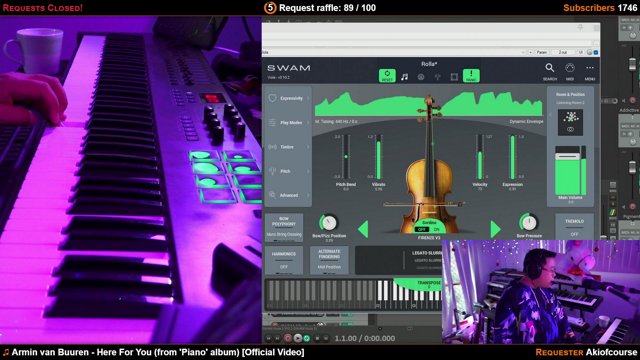This screenshot has width=640, height=360.
Task: Expand the Pitch section
Action: coord(289,171)
